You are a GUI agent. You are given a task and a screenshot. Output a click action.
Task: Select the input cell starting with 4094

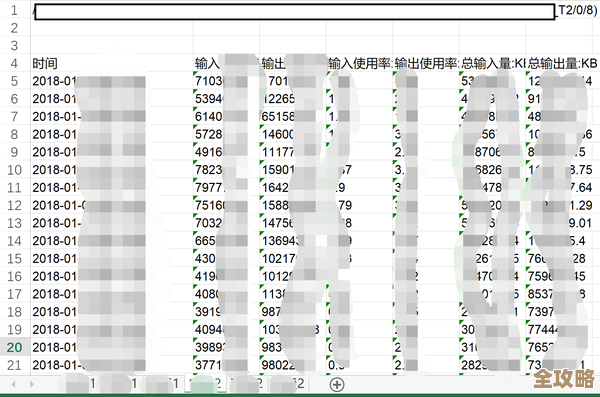click(226, 330)
